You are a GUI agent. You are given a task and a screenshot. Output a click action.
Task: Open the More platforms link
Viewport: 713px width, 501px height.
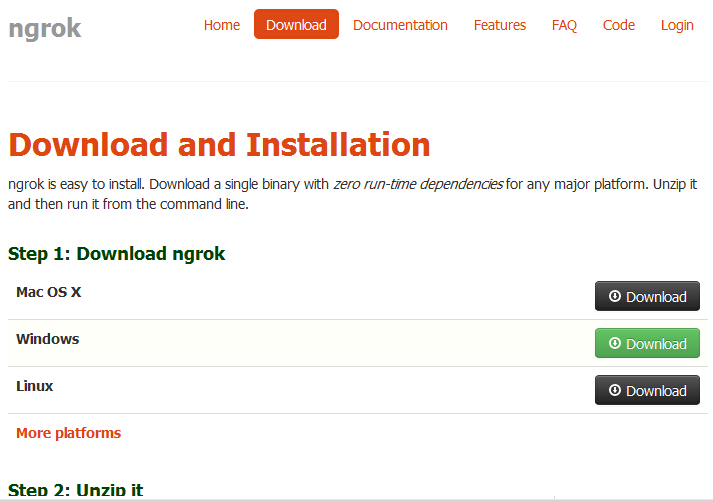[69, 433]
